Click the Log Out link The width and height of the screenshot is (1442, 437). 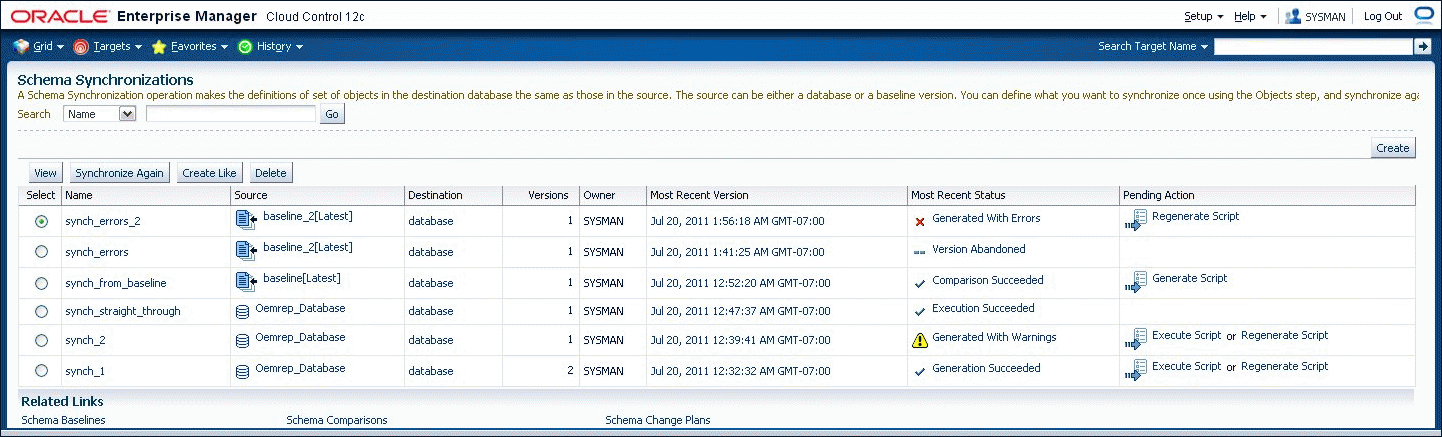click(1383, 17)
